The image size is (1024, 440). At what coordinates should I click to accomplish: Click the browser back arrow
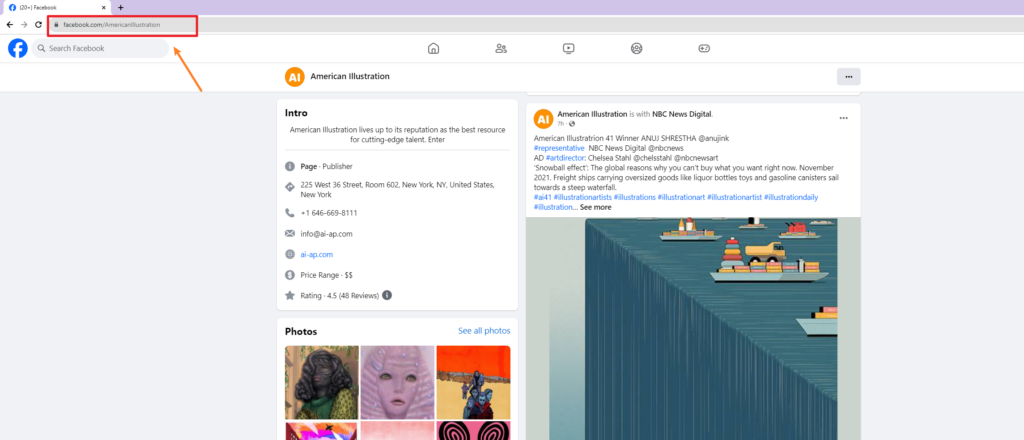(x=10, y=24)
